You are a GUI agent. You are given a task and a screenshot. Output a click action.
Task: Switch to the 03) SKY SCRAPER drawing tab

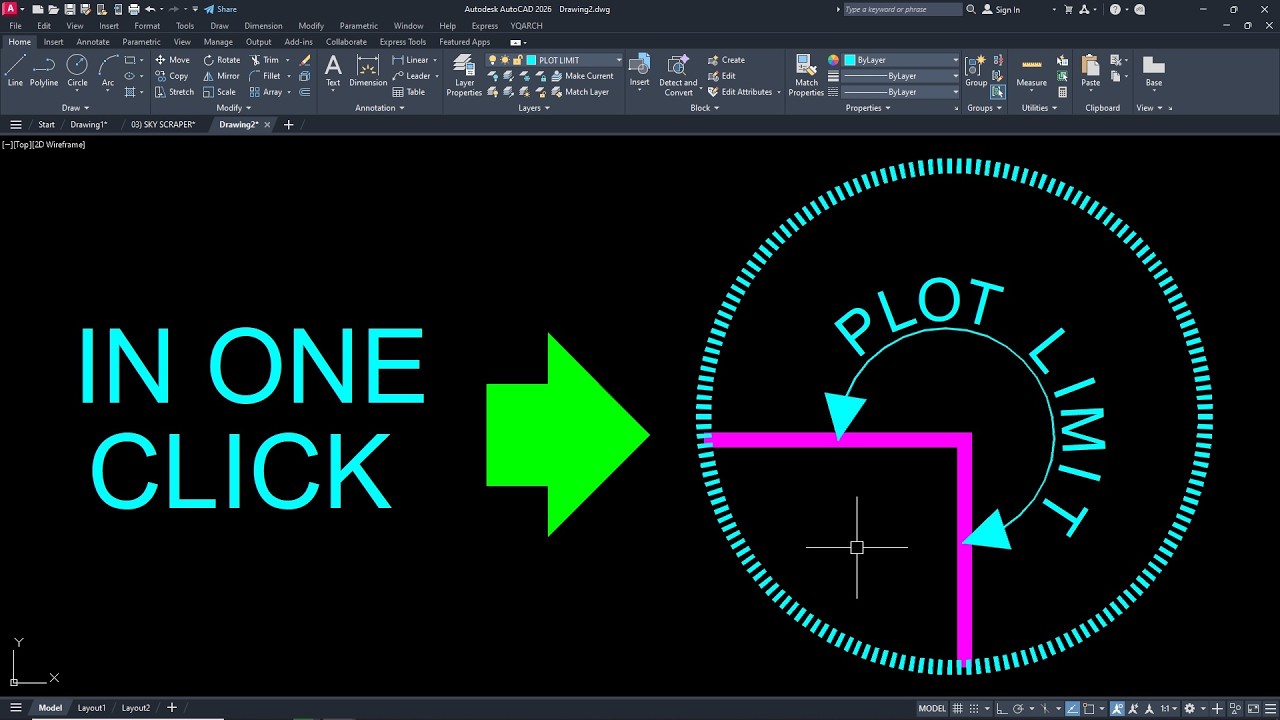tap(163, 125)
